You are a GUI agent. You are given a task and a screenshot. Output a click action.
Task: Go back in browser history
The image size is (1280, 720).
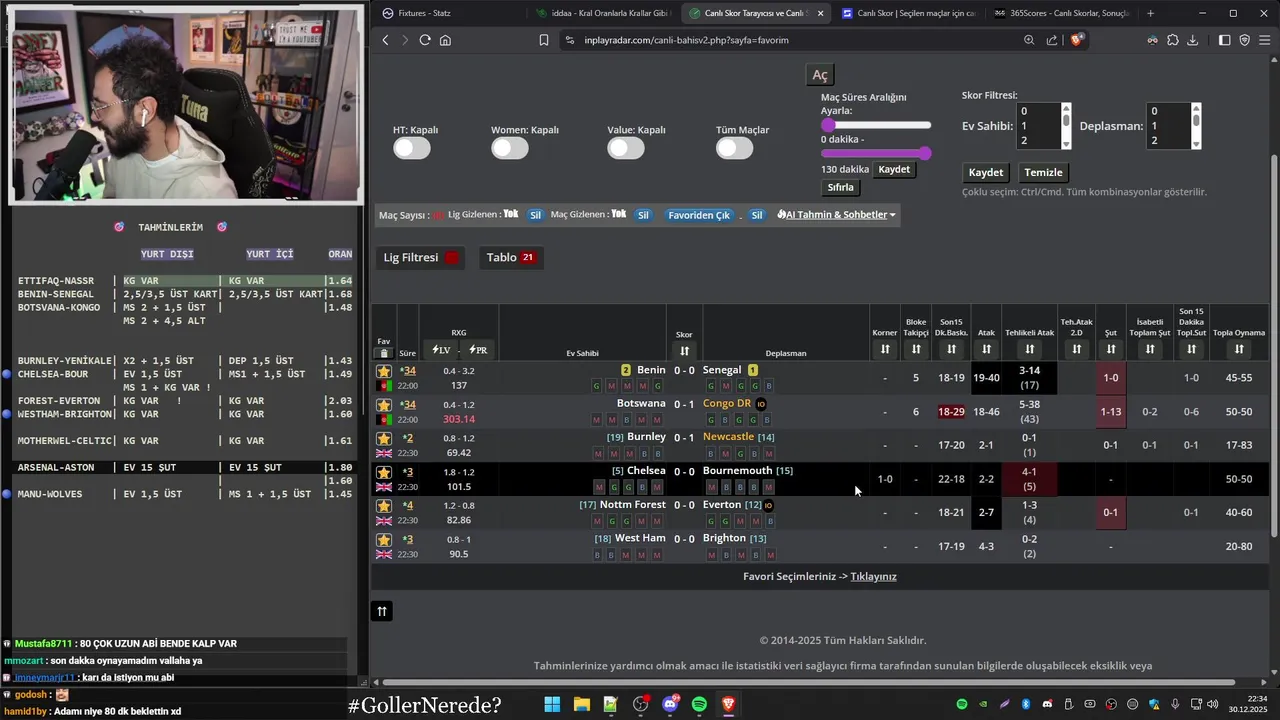point(386,40)
